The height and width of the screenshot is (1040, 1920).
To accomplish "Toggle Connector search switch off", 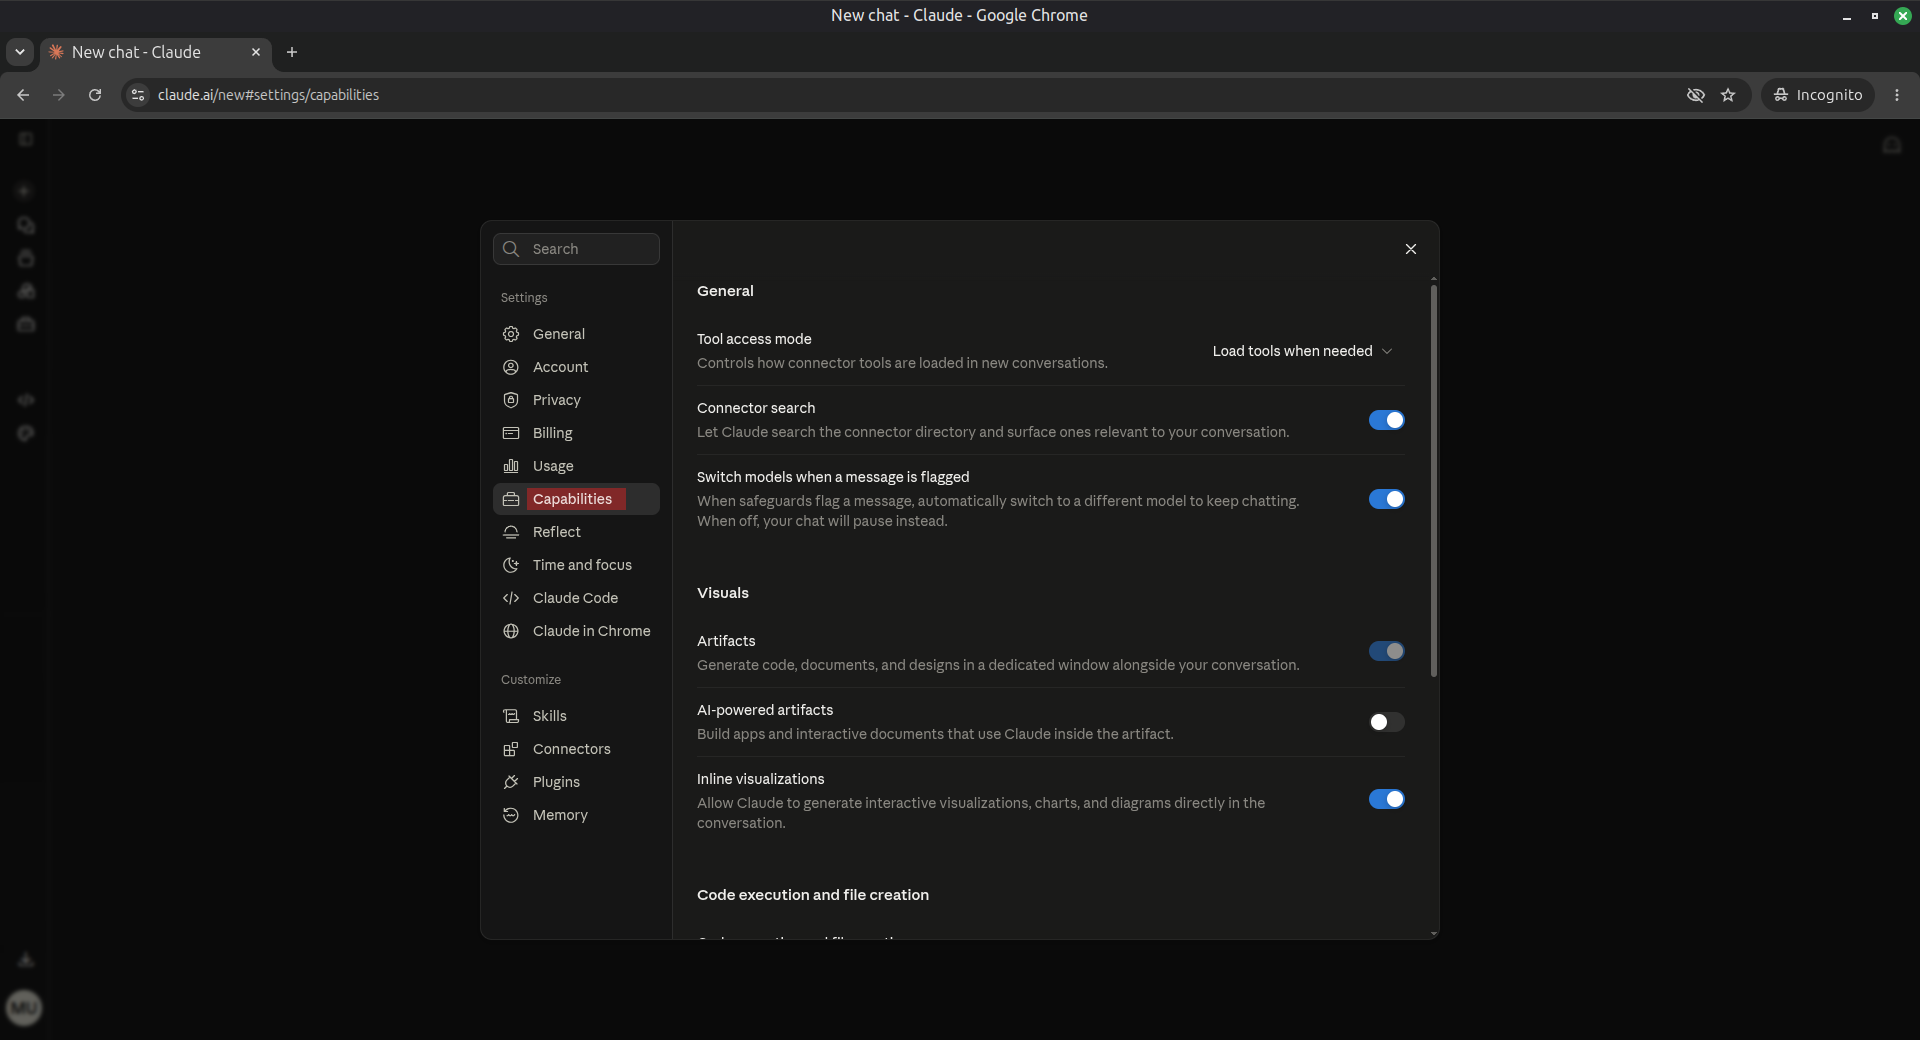I will click(1387, 420).
